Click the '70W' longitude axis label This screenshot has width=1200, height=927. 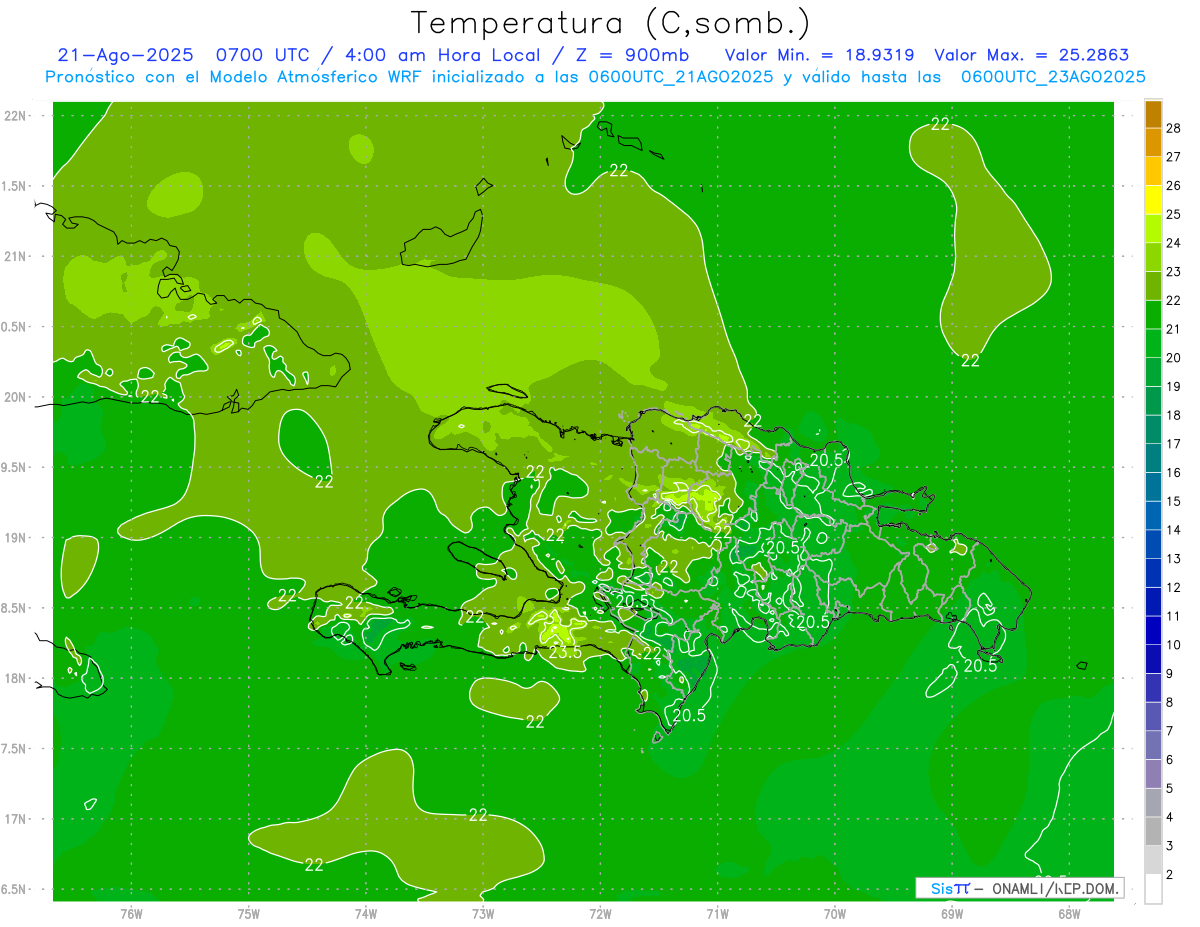(835, 914)
